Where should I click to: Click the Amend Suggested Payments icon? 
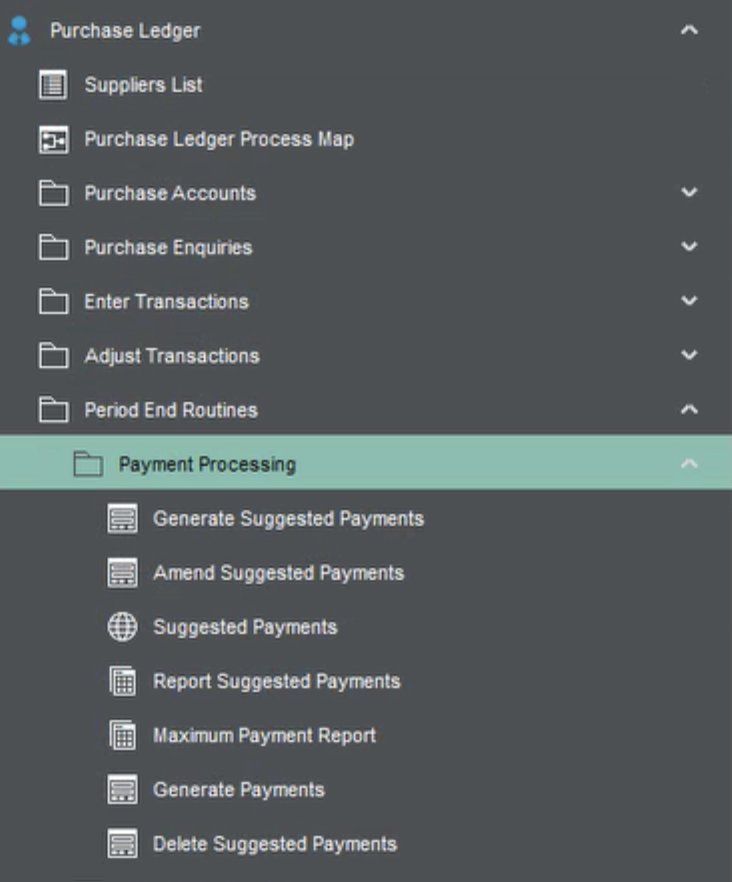point(122,573)
